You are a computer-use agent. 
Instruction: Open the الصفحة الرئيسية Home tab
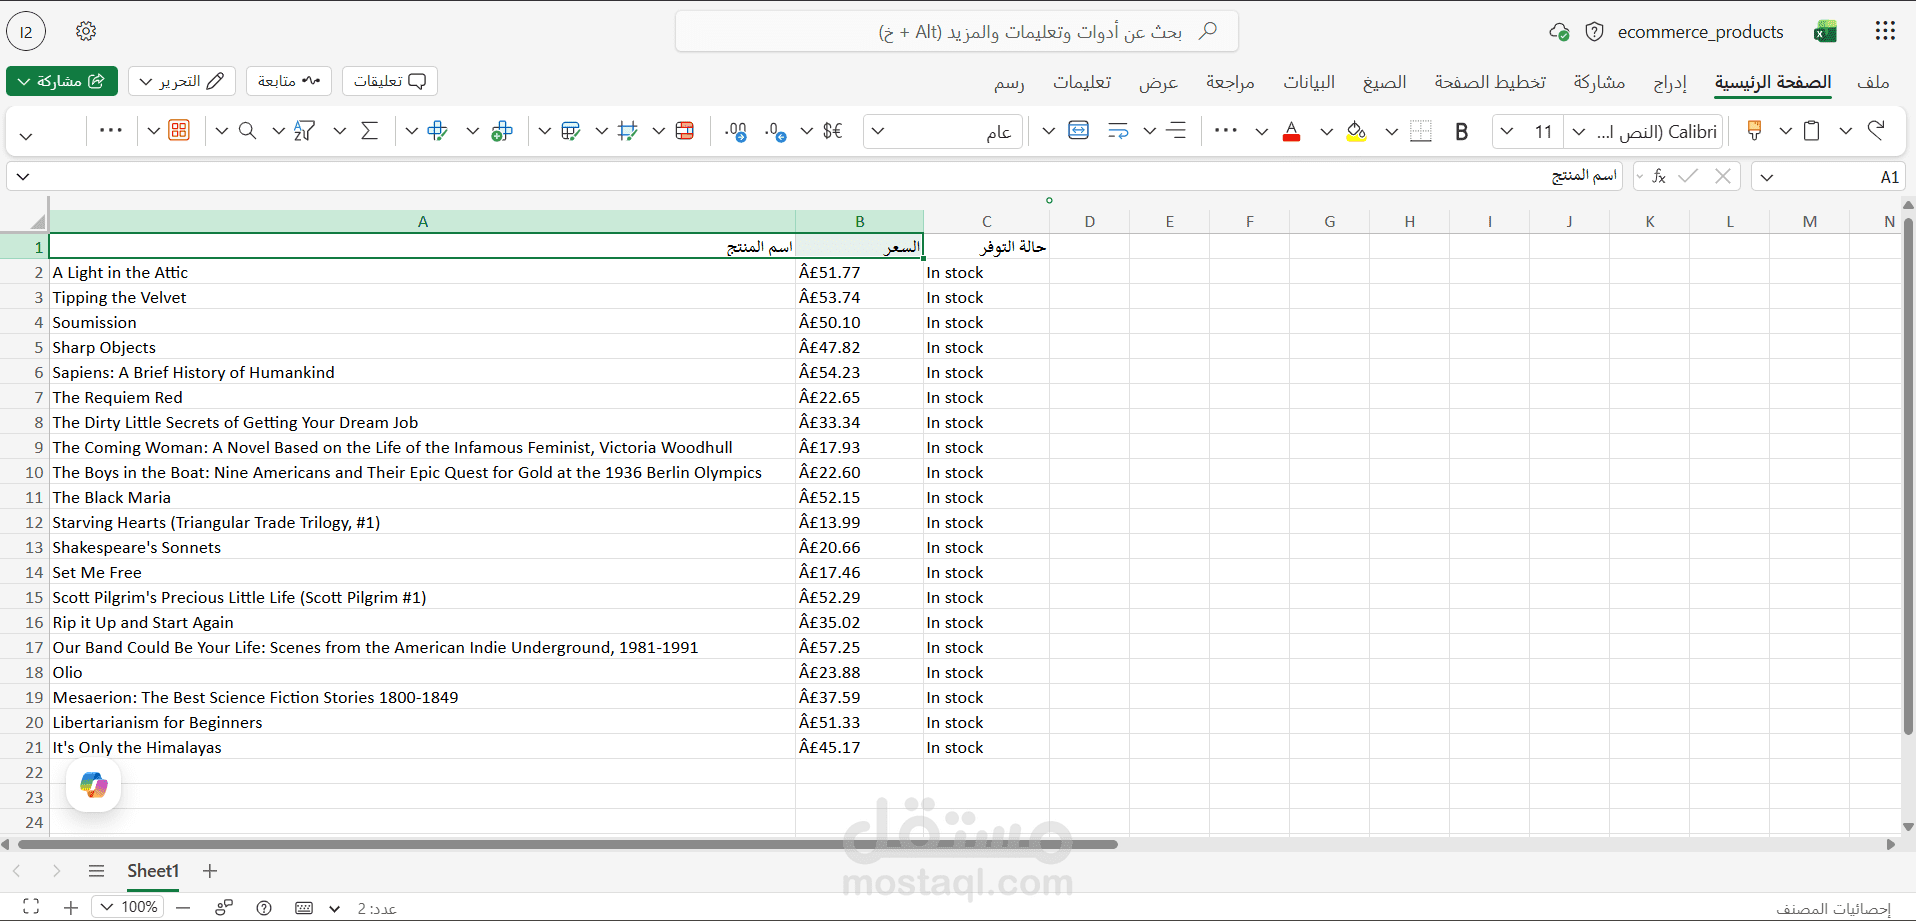point(1773,82)
